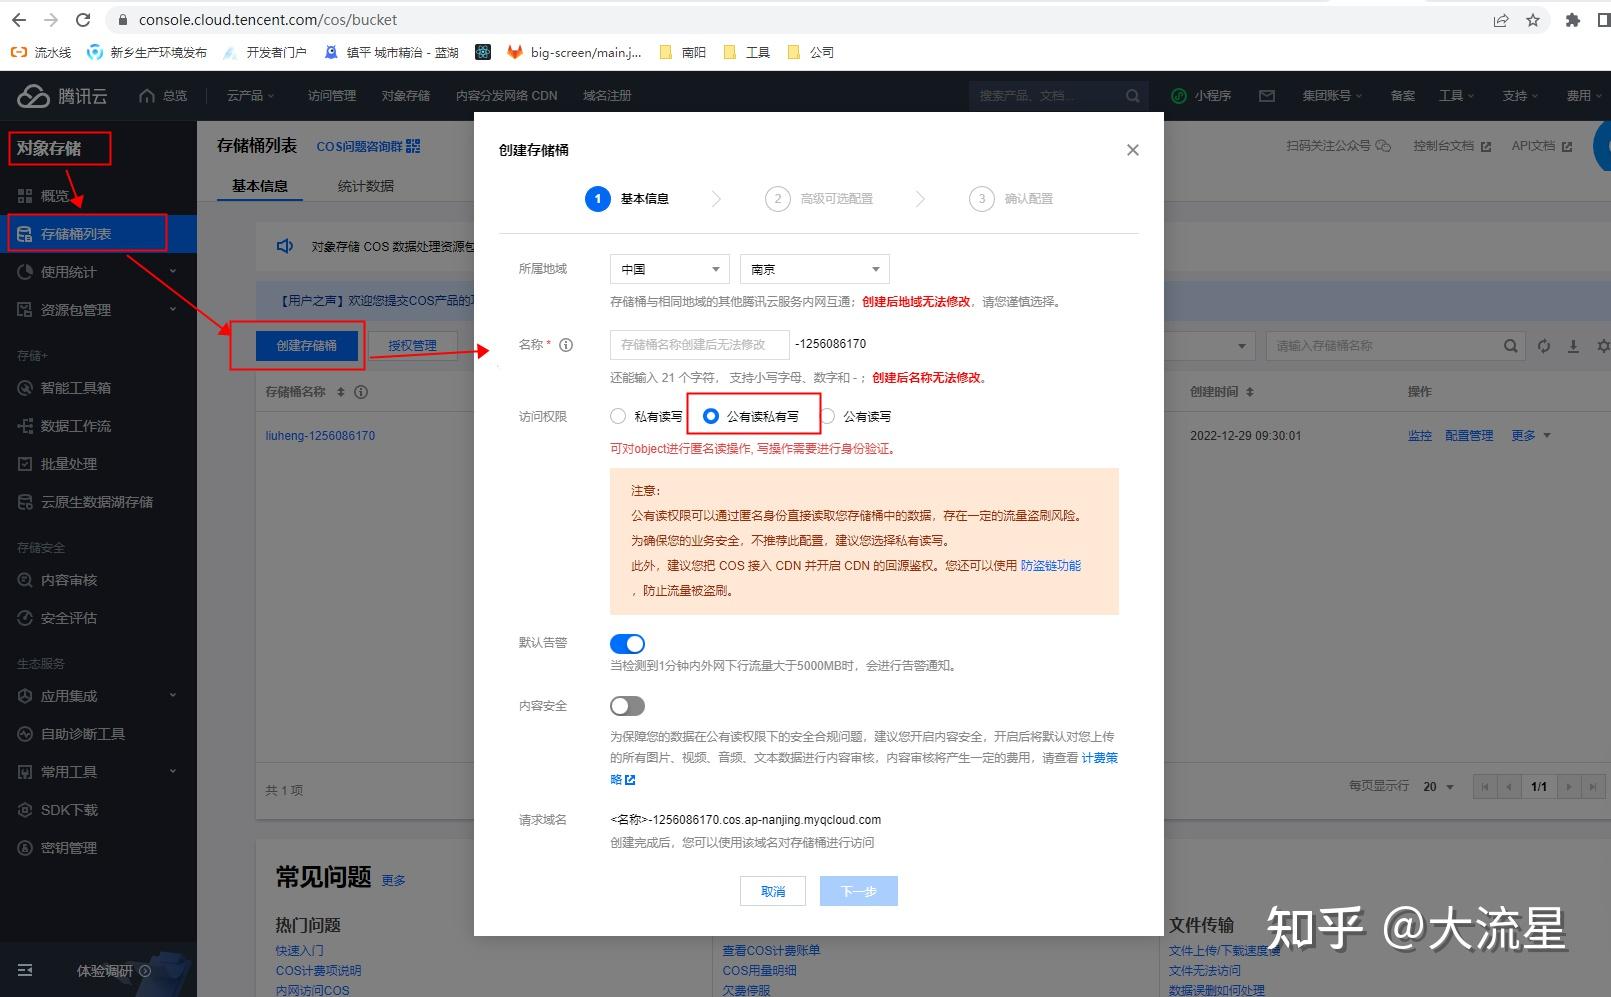Screen dimensions: 1611x997
Task: Click the 下一步 button in the dialog
Action: (859, 891)
